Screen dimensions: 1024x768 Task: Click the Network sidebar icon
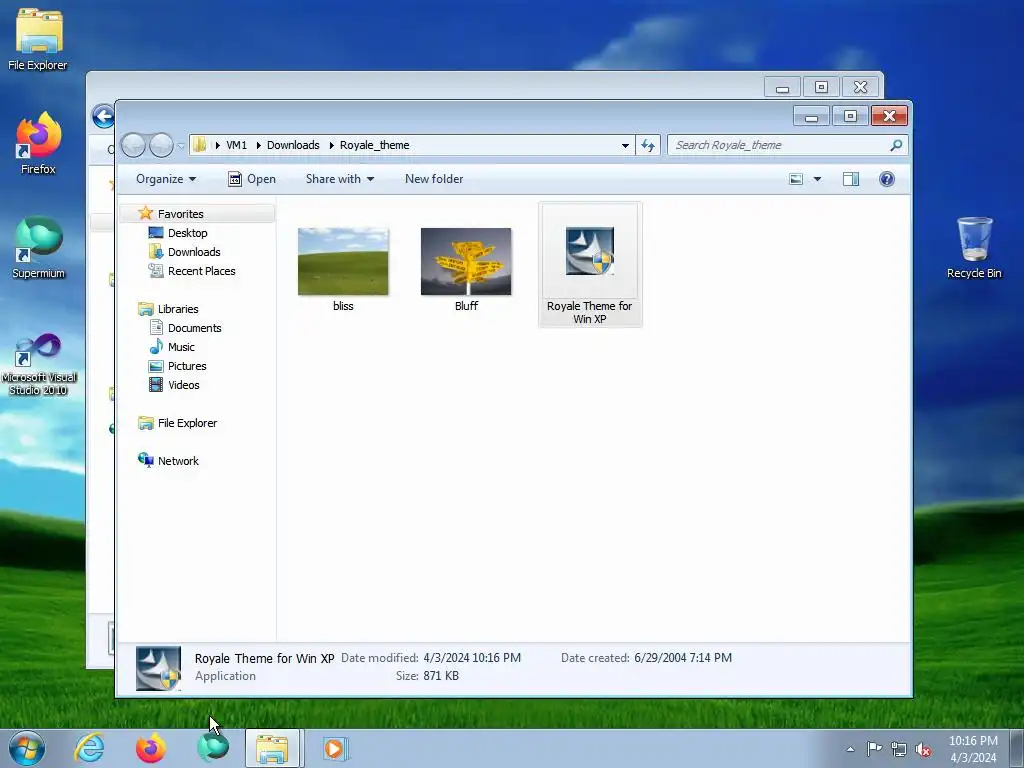click(146, 460)
